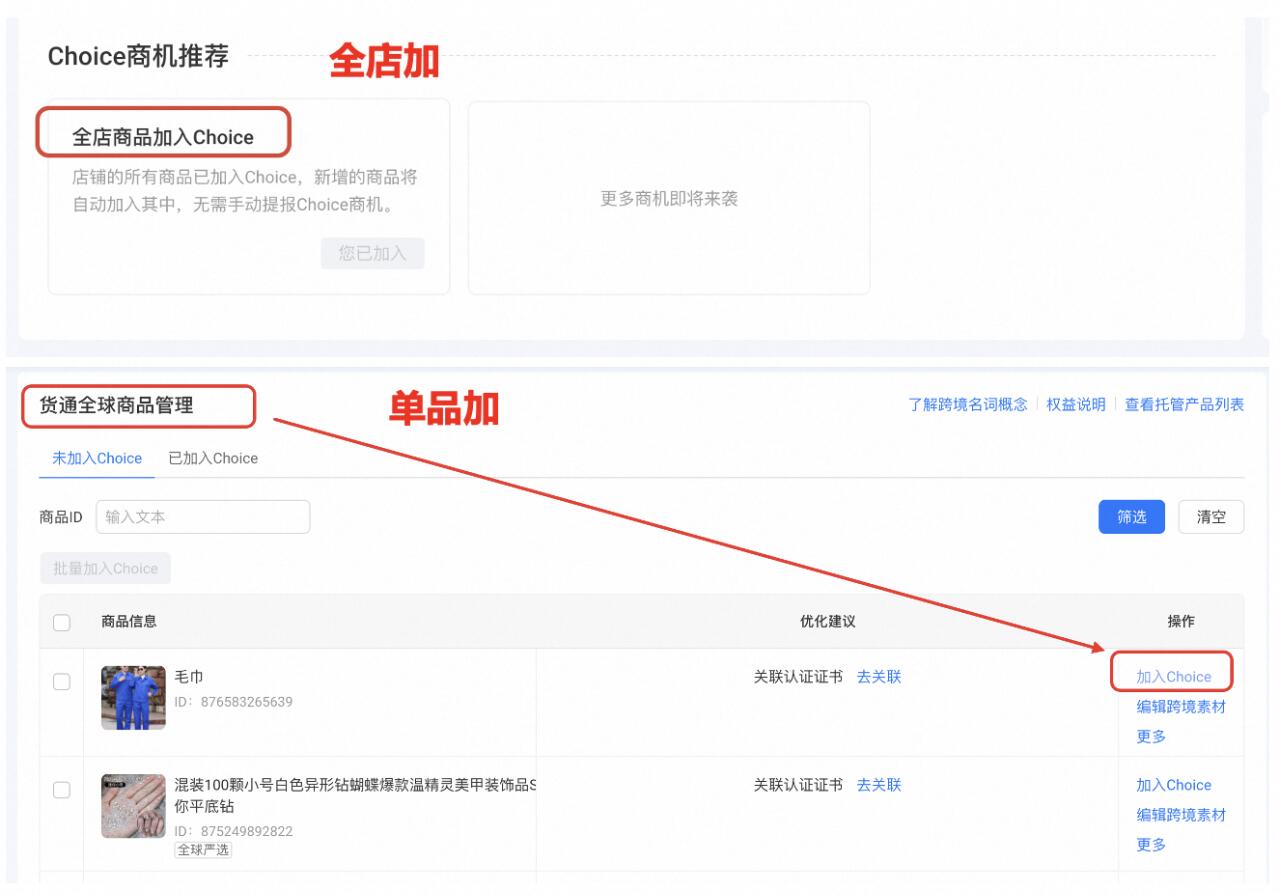Click the 商品信息 column header
This screenshot has width=1280, height=895.
pos(129,621)
